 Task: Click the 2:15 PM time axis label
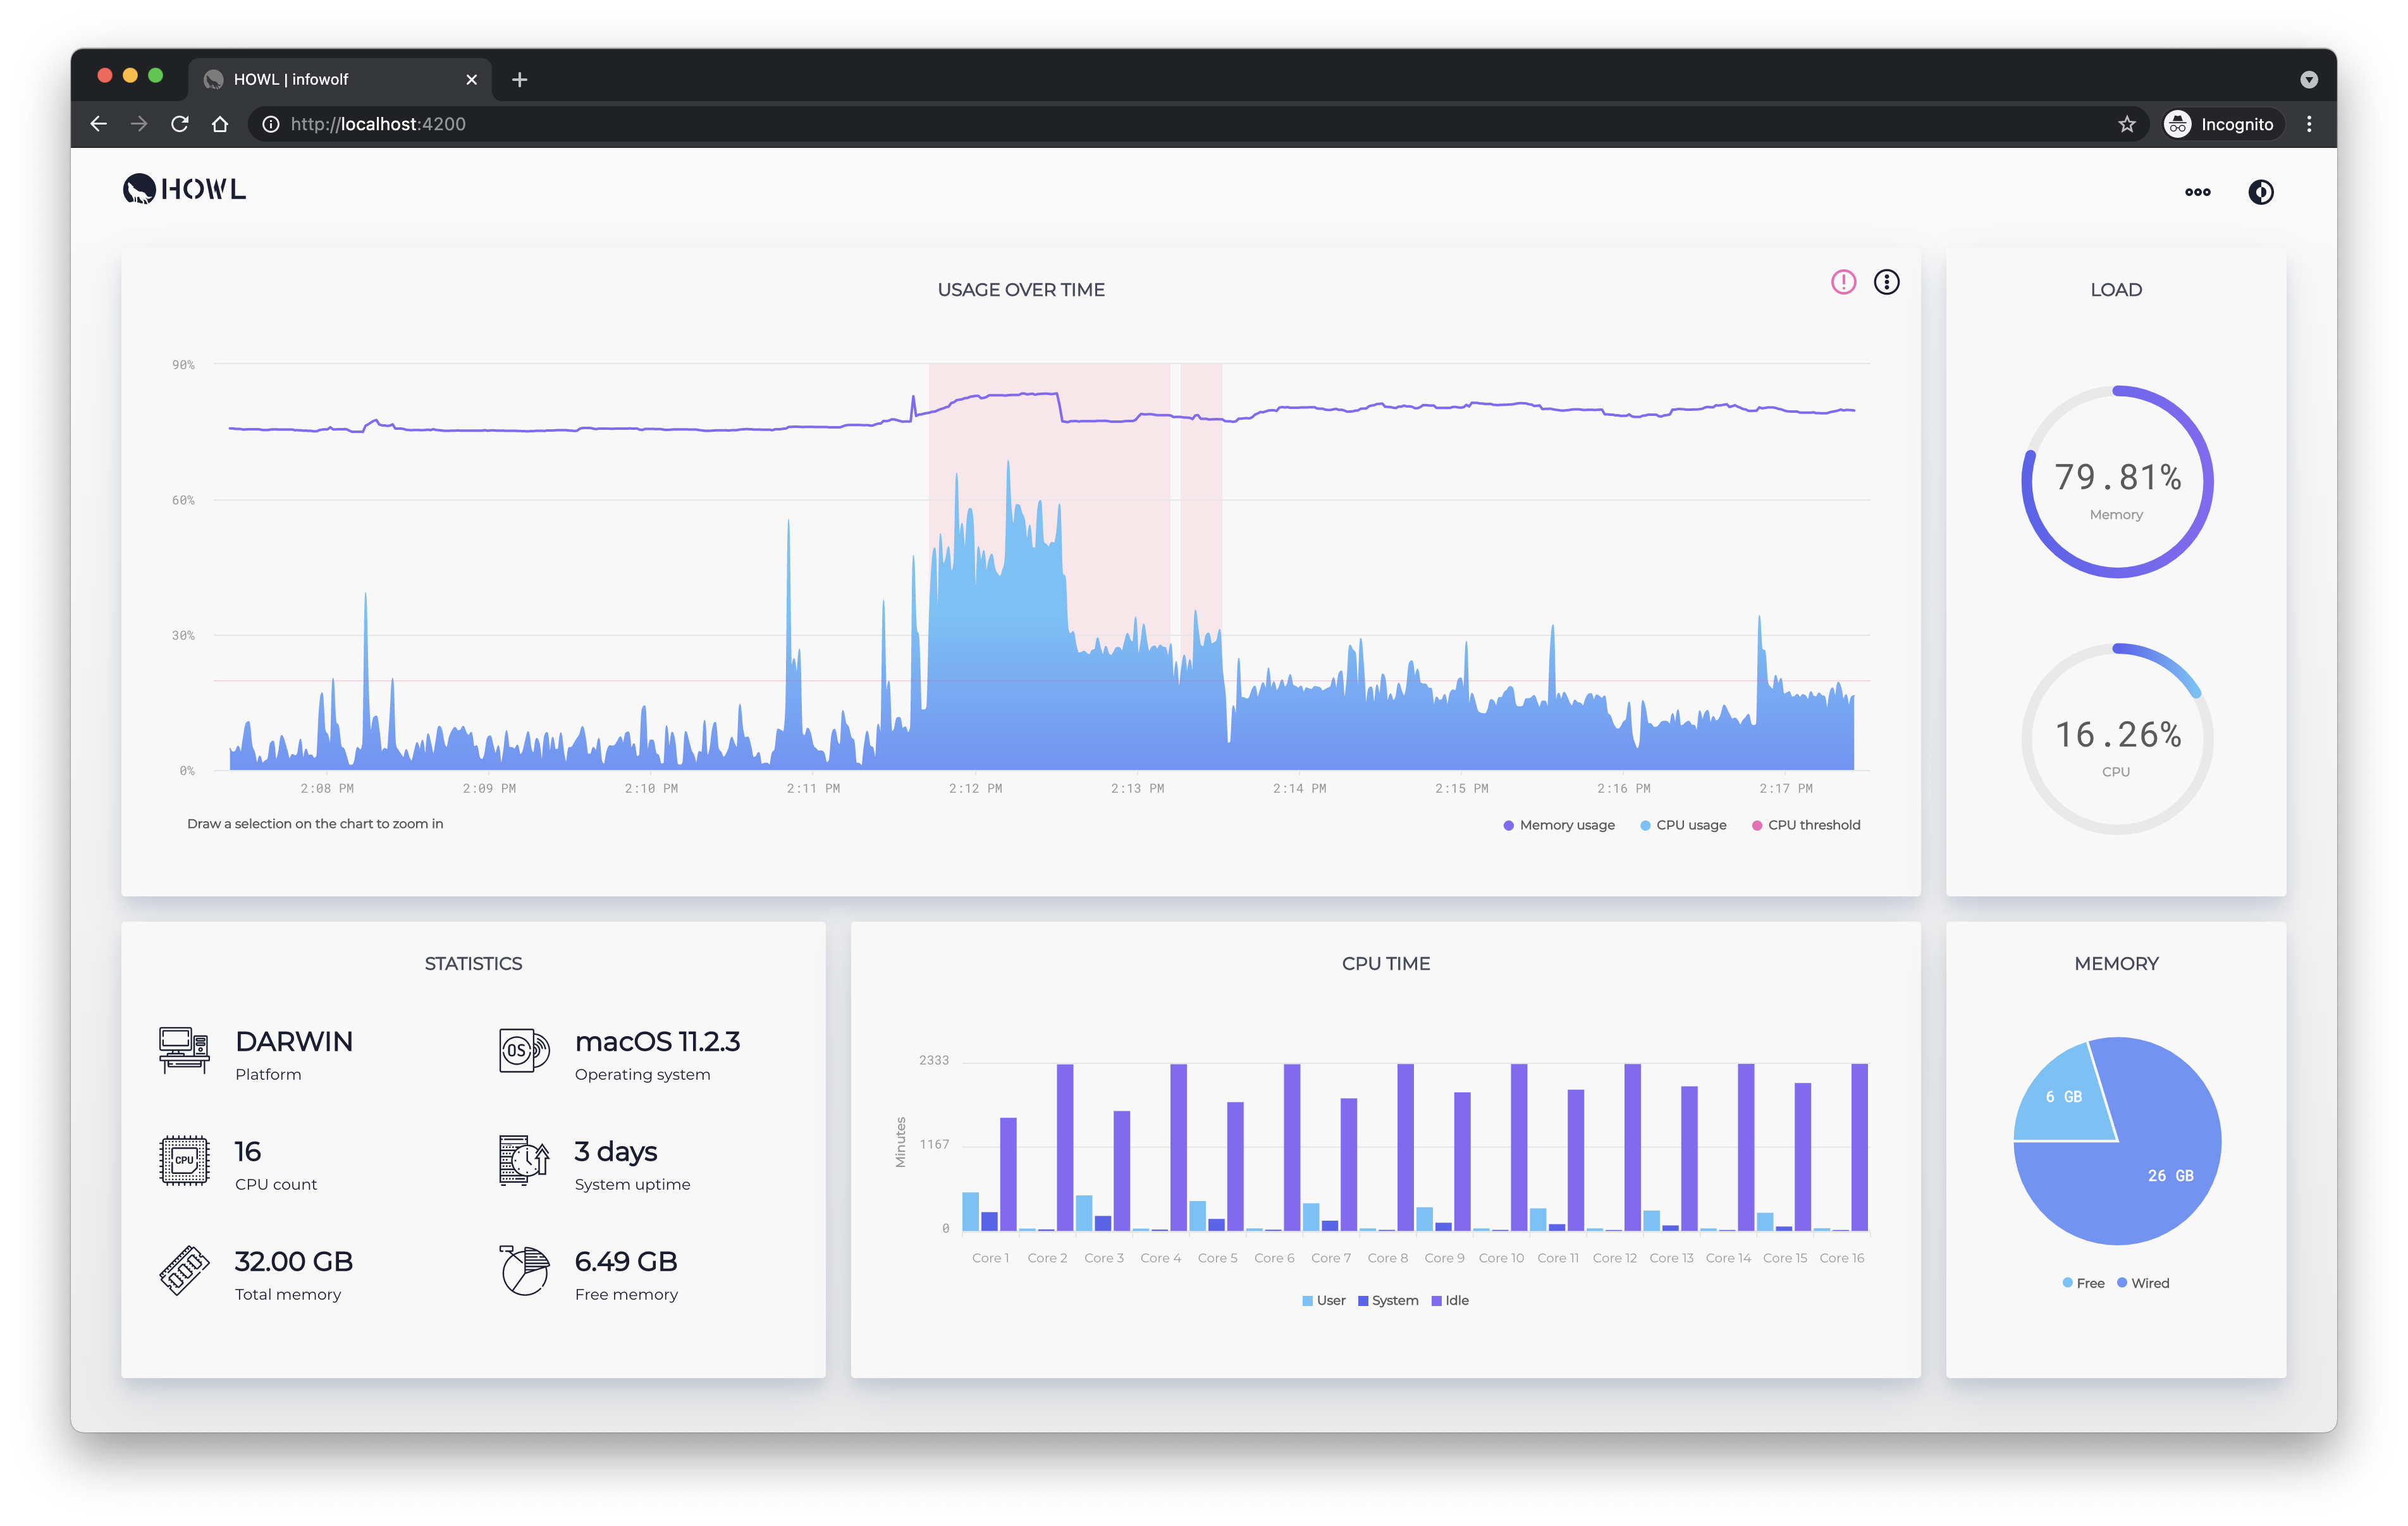(x=1461, y=789)
